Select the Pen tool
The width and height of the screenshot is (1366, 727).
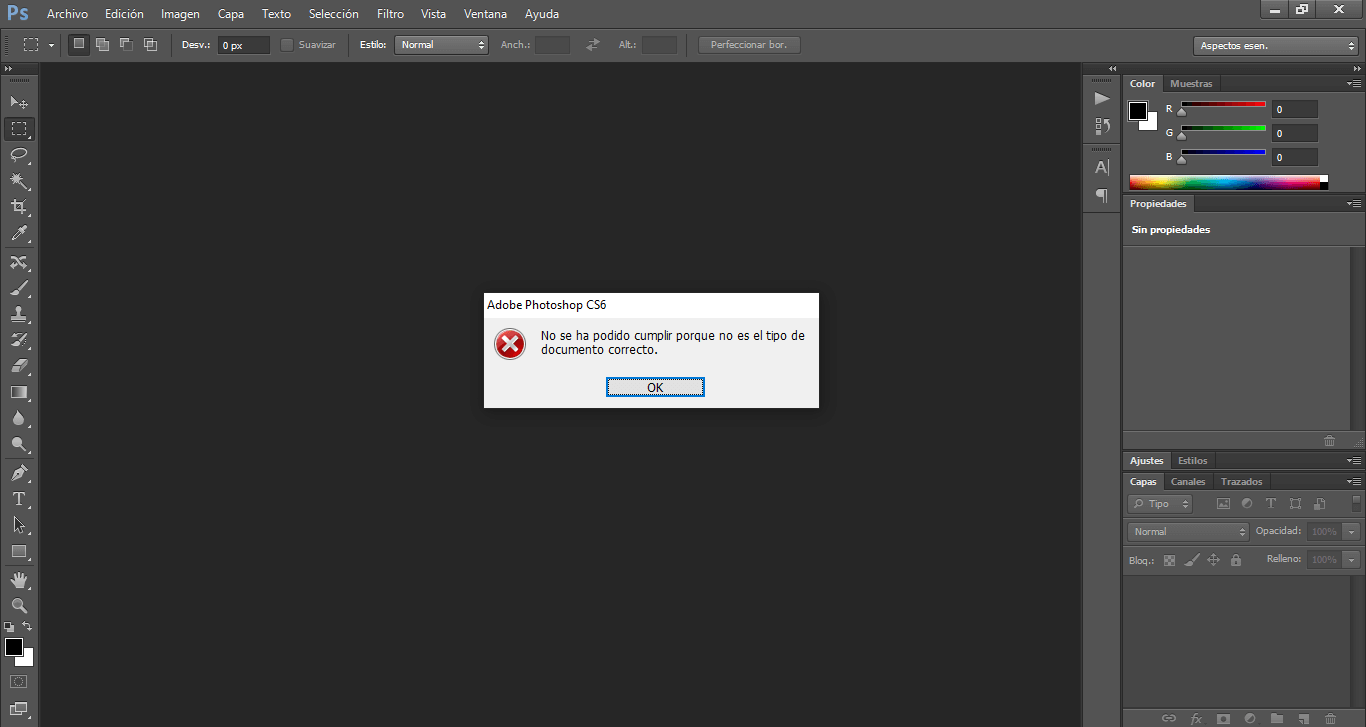pyautogui.click(x=19, y=472)
